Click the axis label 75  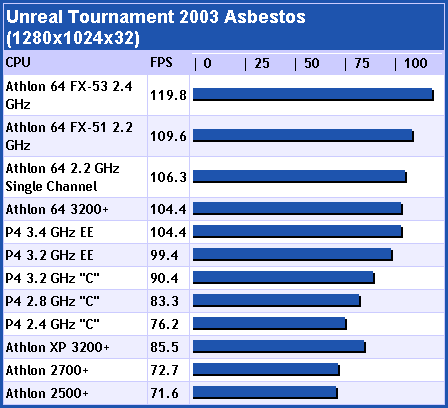362,63
